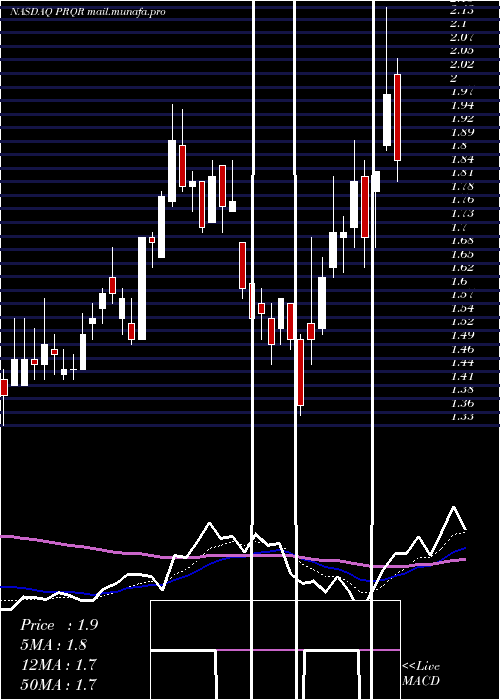Pick the 1.81 price axis label
Viewport: 500px width, 700px height.
(x=462, y=173)
